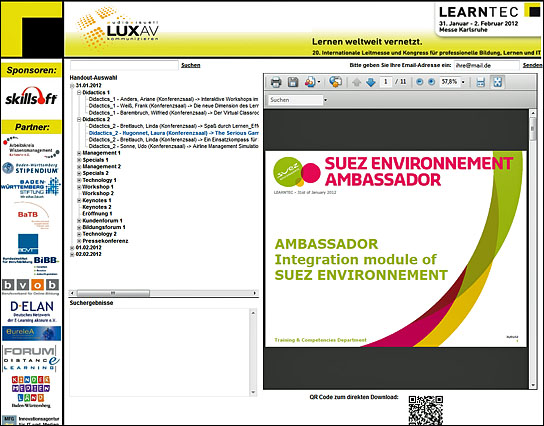Collapse the Didactics 1 node

[79, 93]
